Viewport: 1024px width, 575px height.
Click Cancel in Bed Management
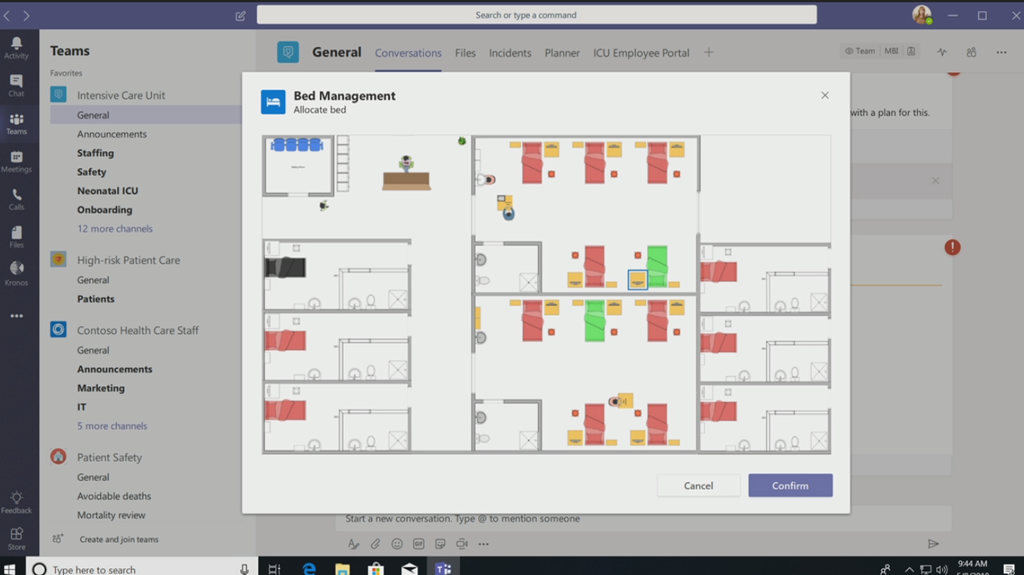pos(698,485)
